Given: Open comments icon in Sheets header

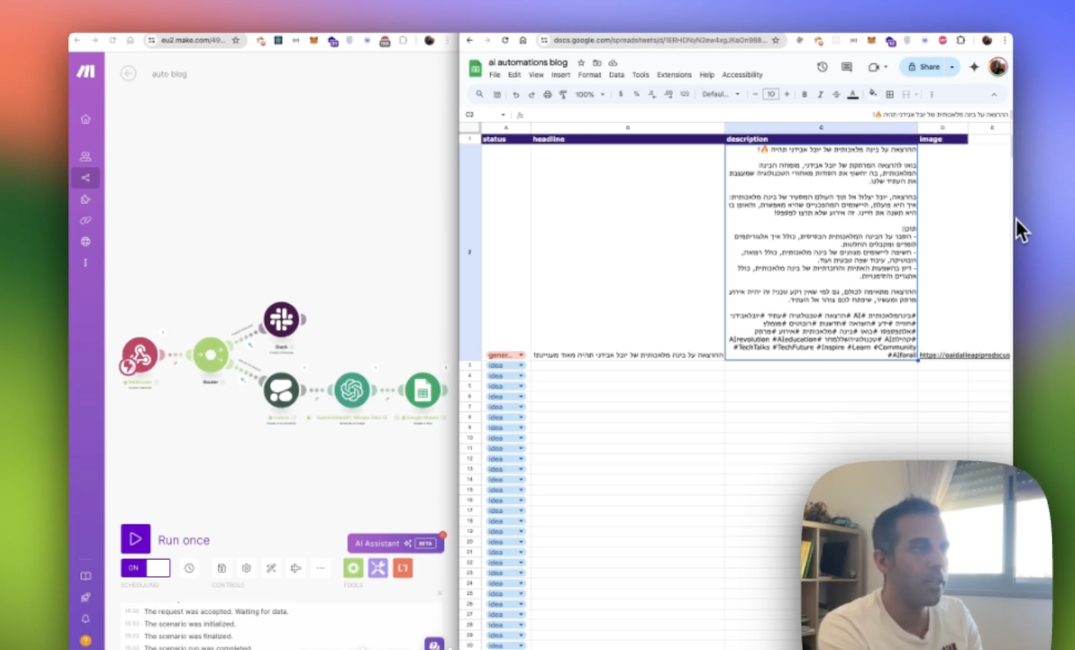Looking at the screenshot, I should point(847,67).
